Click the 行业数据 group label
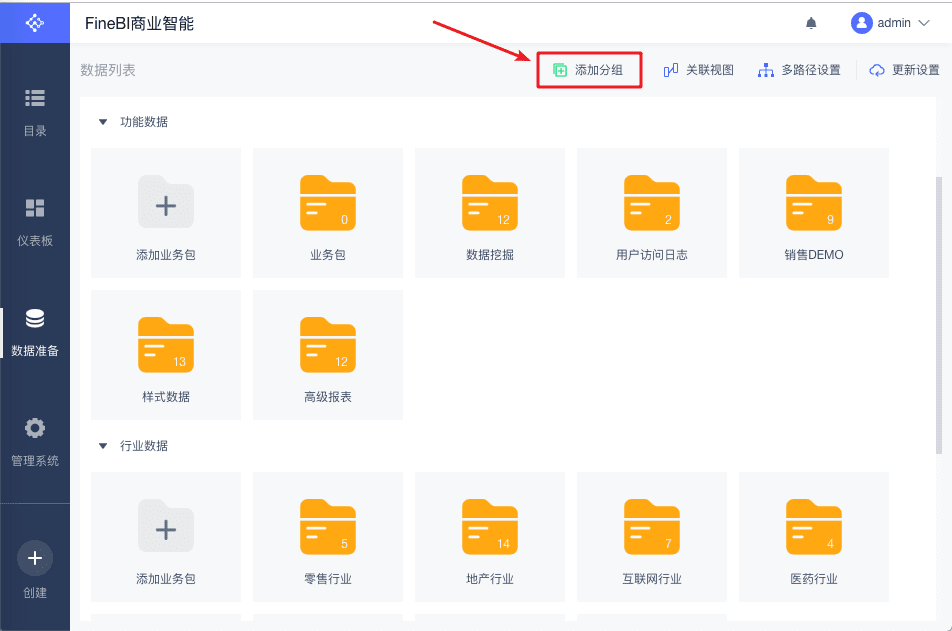 pos(144,446)
